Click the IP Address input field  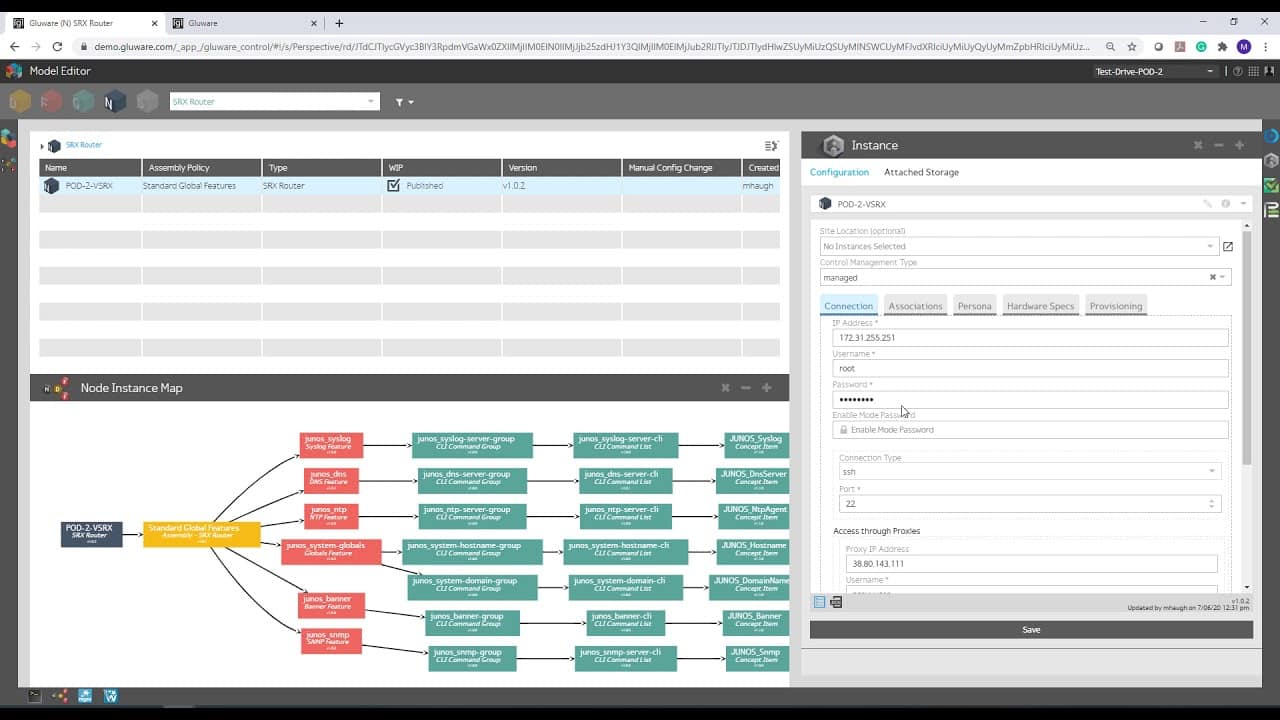click(x=1030, y=338)
